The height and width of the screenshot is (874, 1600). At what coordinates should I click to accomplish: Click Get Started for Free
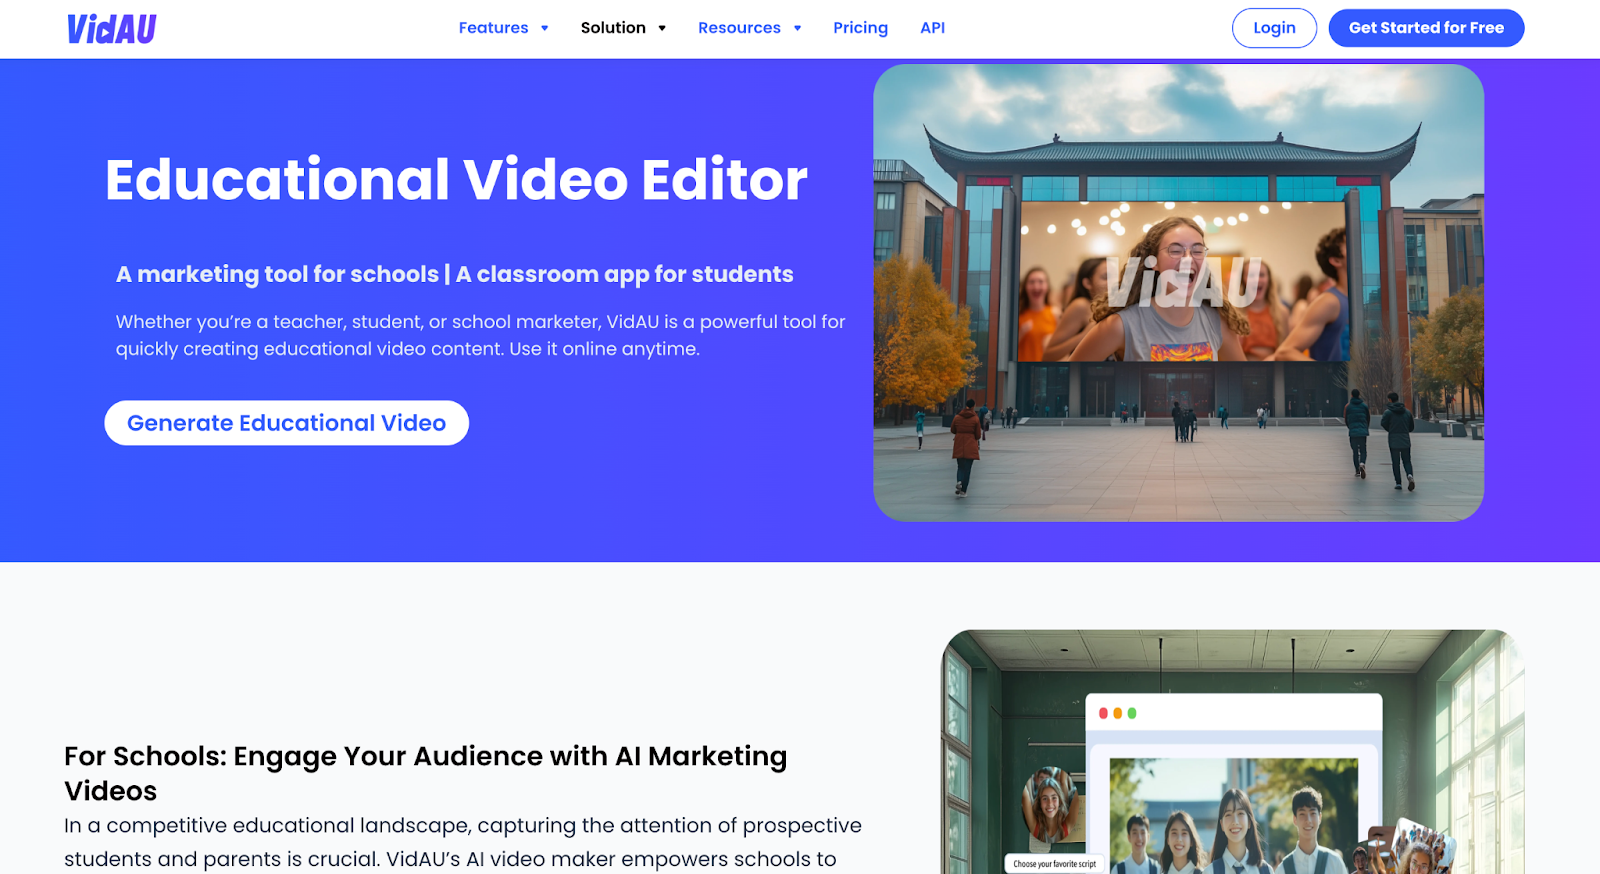1426,28
